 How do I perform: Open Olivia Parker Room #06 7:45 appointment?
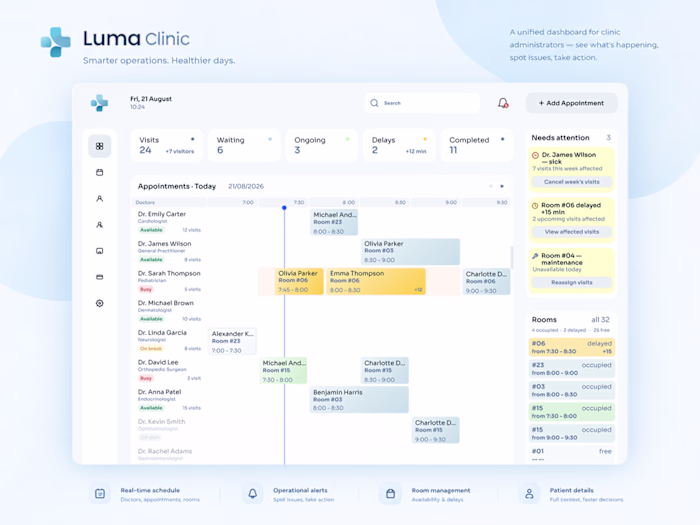point(299,281)
